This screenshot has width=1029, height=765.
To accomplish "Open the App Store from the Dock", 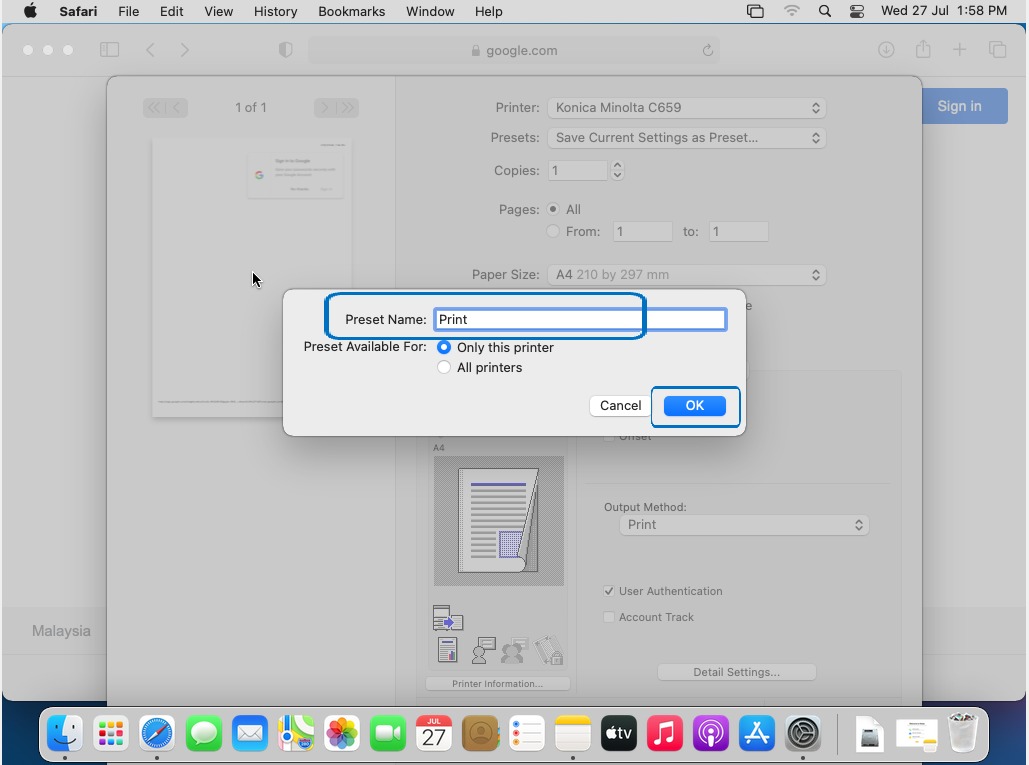I will (x=757, y=735).
